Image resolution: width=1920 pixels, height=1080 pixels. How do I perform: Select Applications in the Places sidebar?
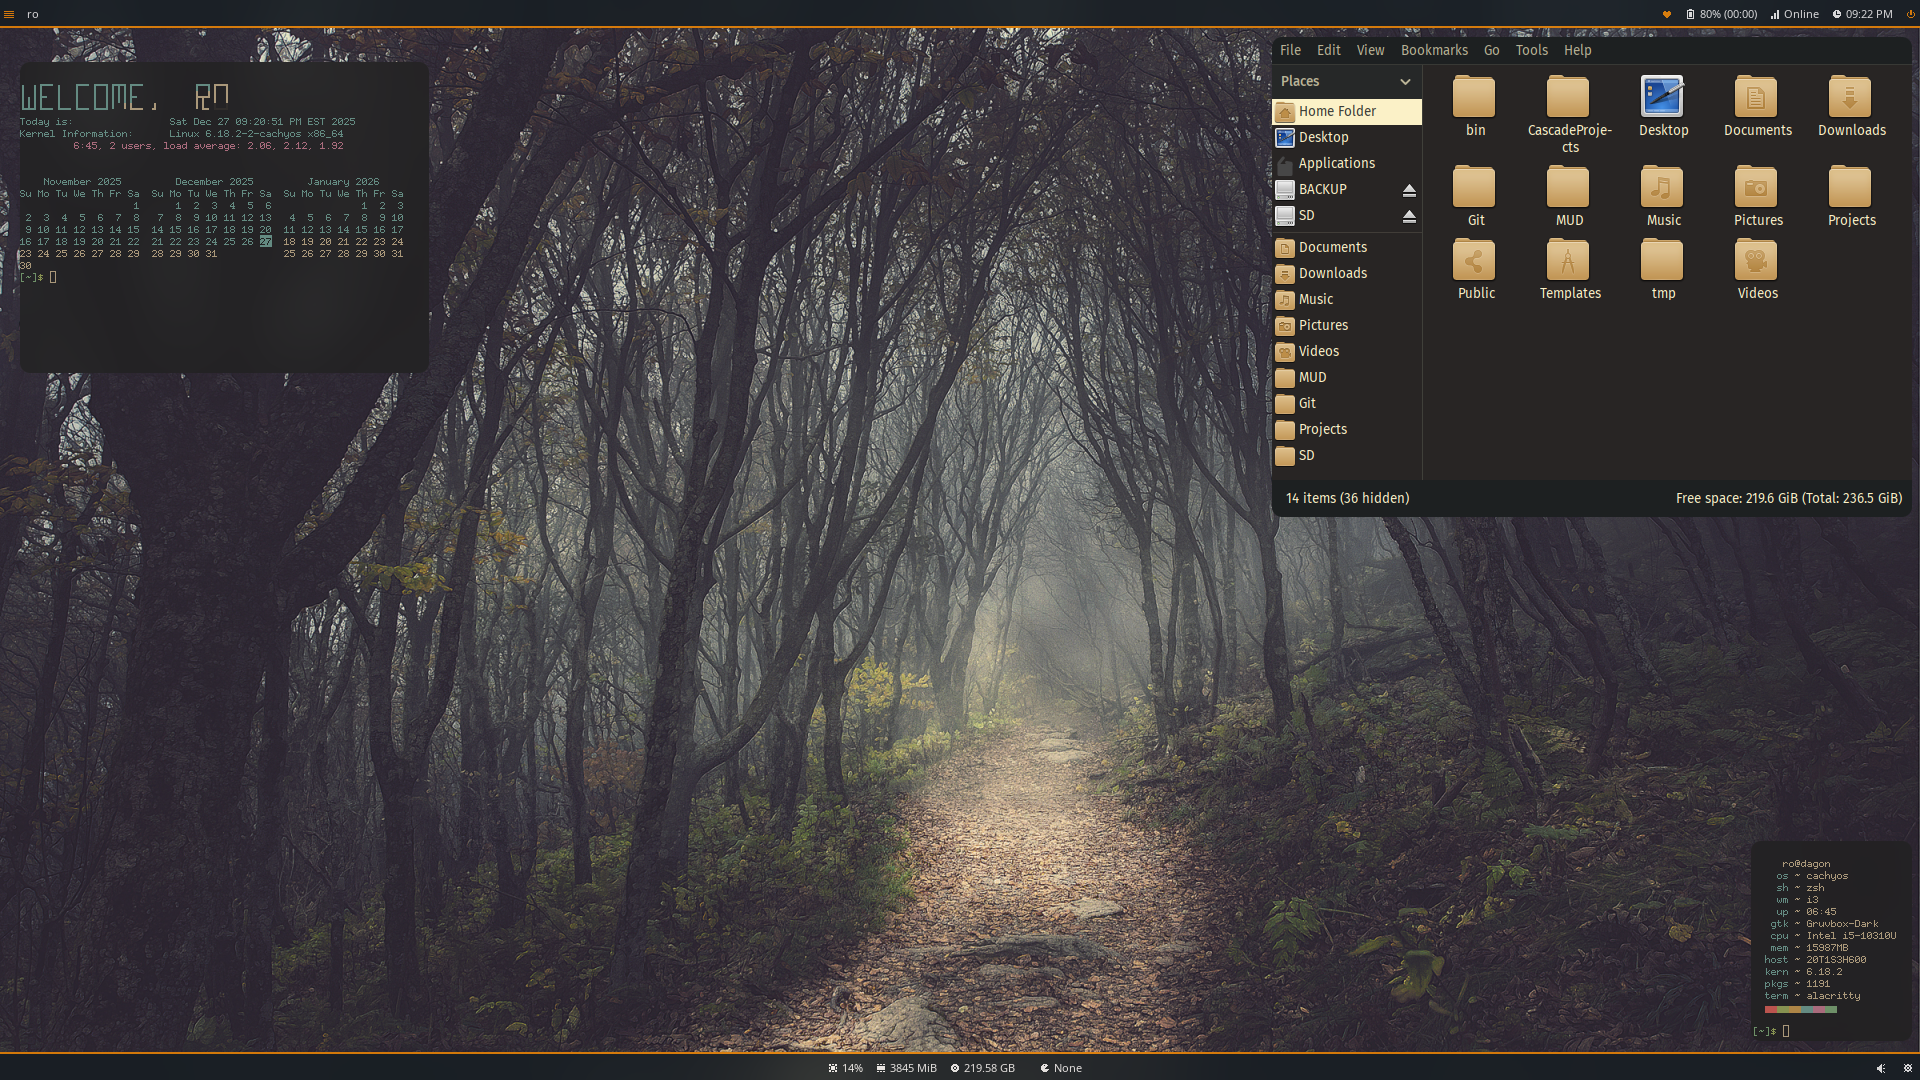pyautogui.click(x=1336, y=163)
